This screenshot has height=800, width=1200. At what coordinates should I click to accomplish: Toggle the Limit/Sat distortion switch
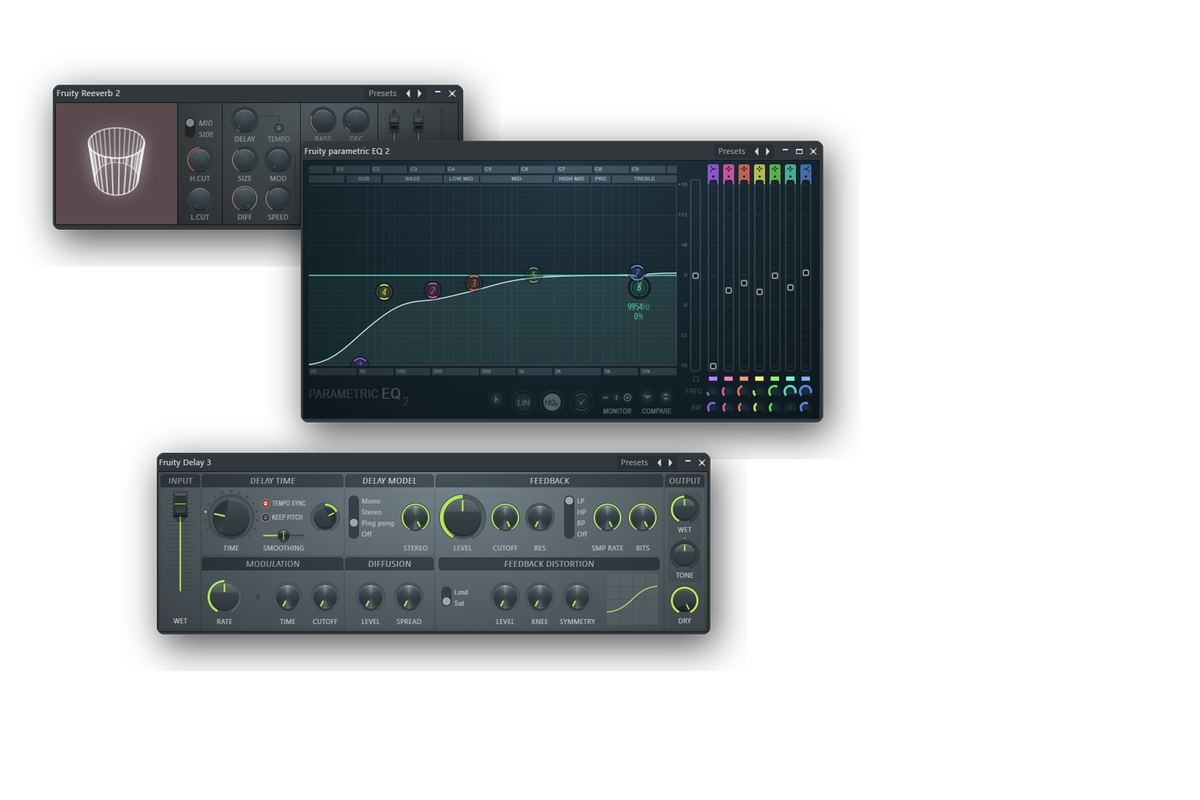(x=446, y=597)
